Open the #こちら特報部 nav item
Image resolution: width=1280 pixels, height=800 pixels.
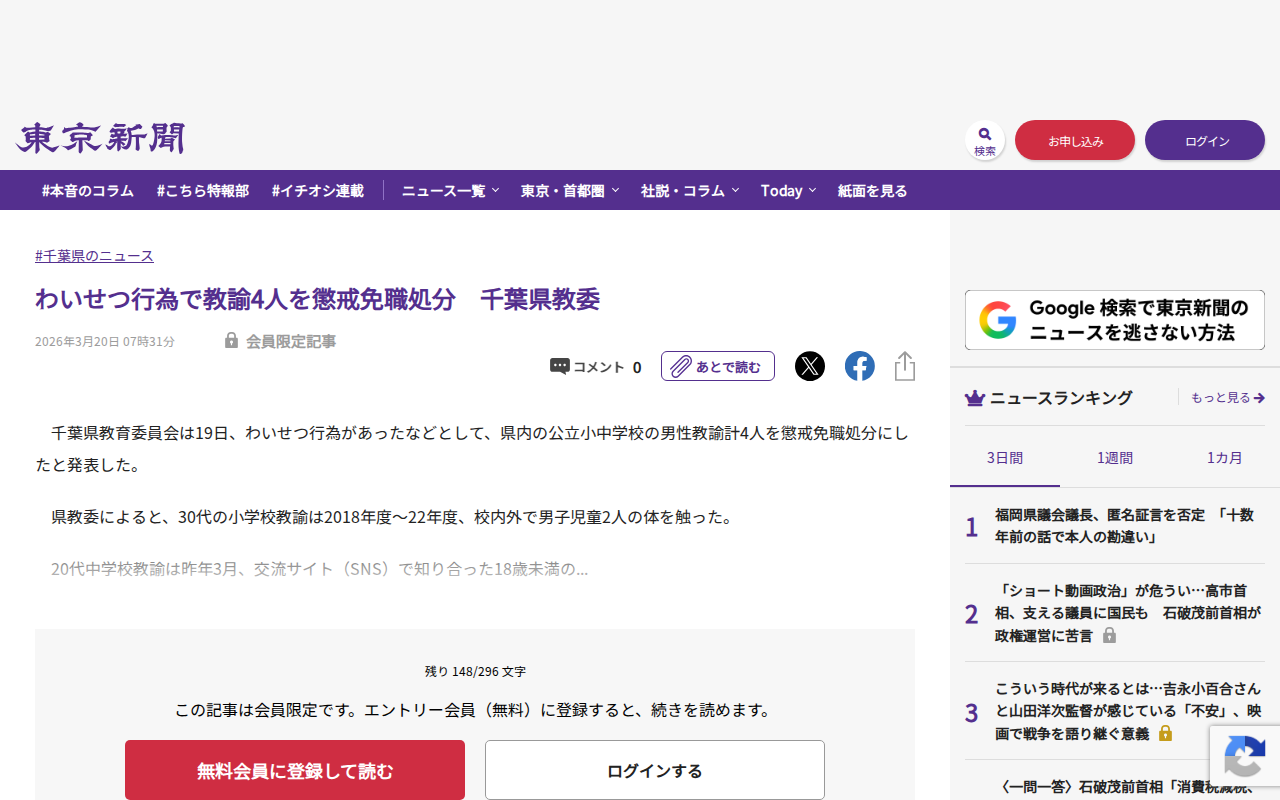203,190
